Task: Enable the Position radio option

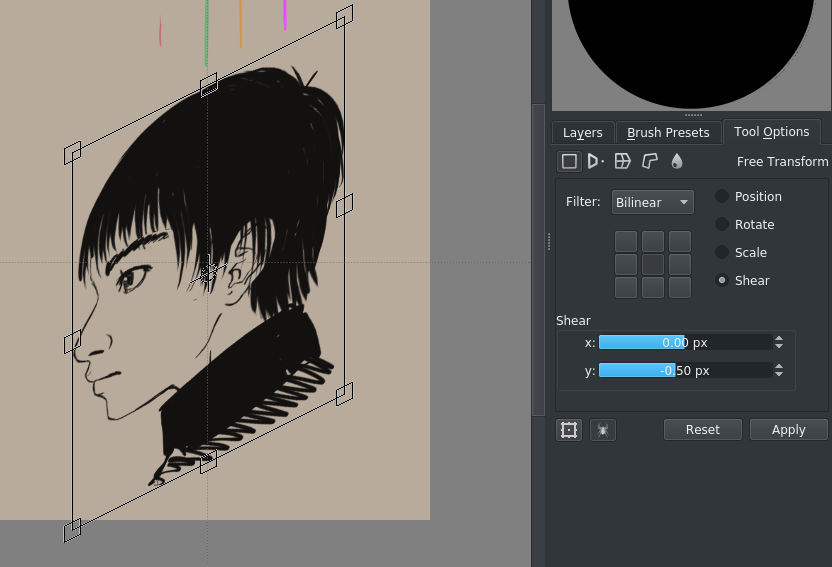Action: click(722, 197)
